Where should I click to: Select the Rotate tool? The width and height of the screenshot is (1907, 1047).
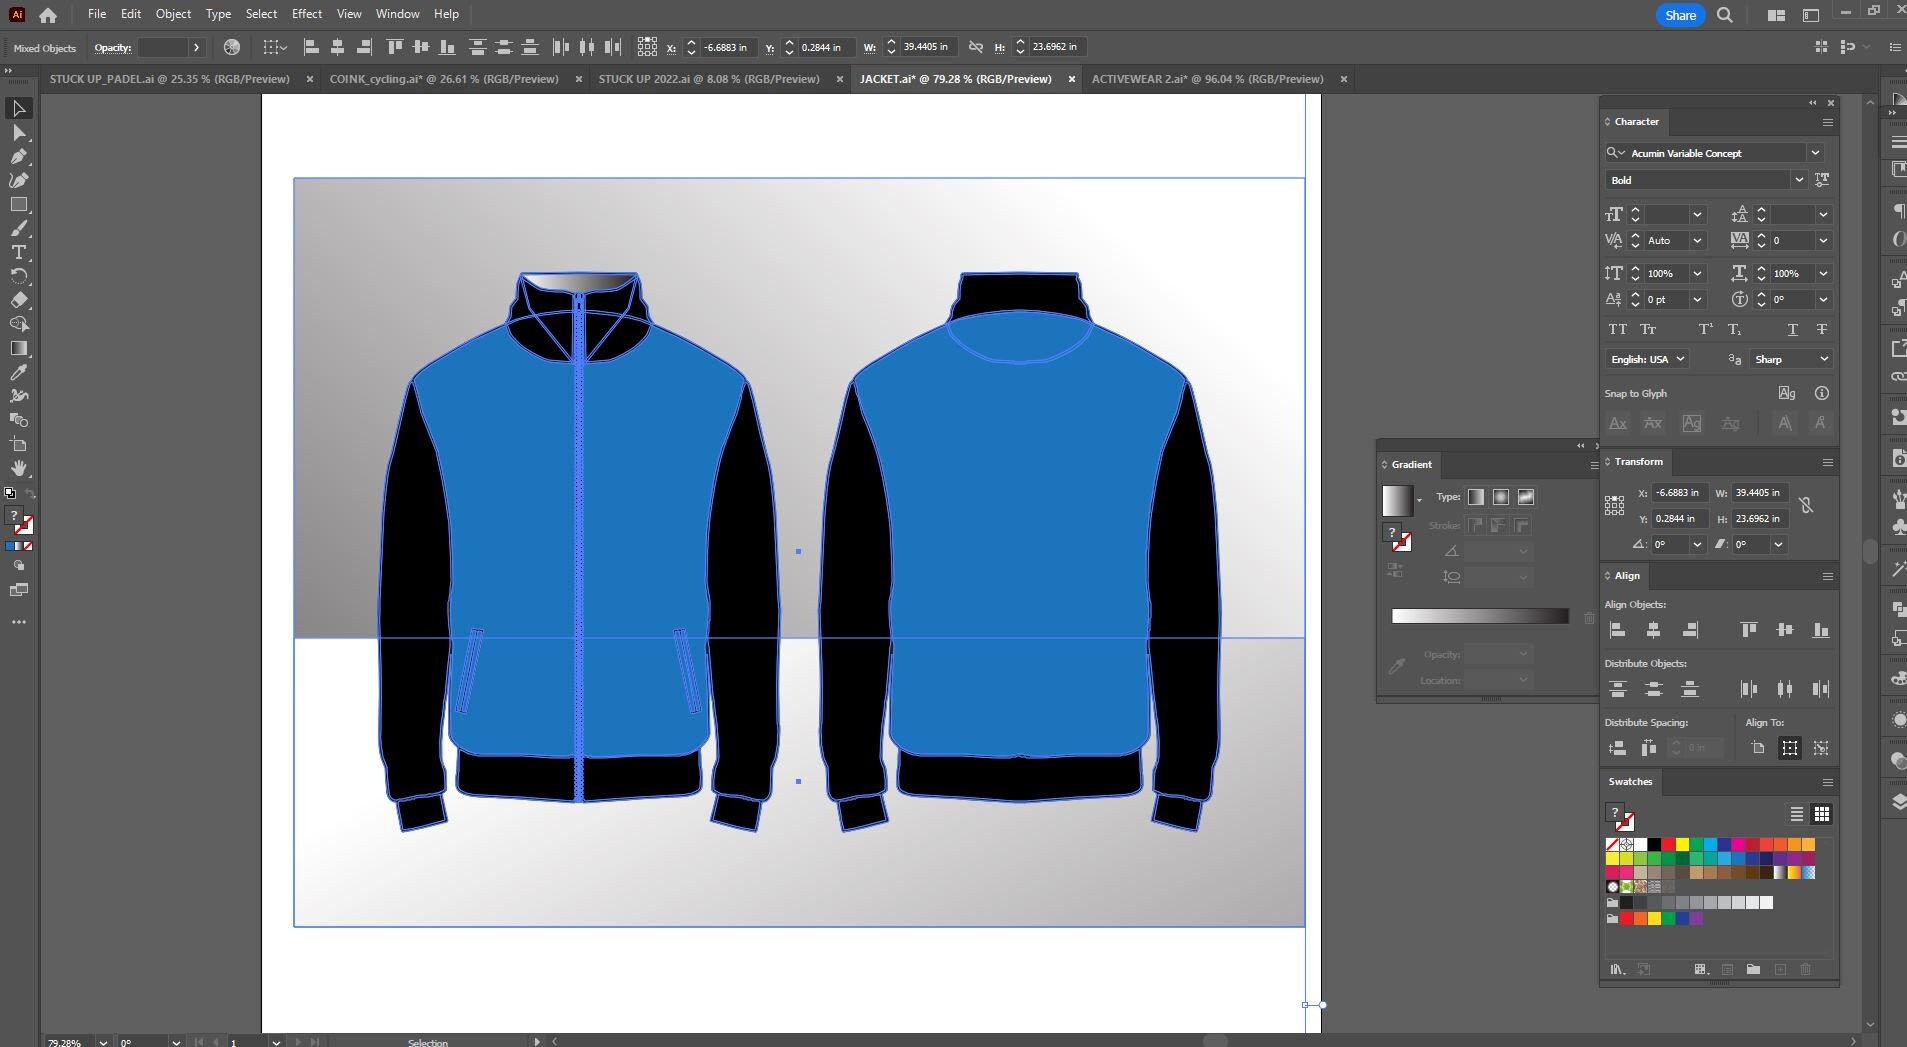[x=17, y=276]
